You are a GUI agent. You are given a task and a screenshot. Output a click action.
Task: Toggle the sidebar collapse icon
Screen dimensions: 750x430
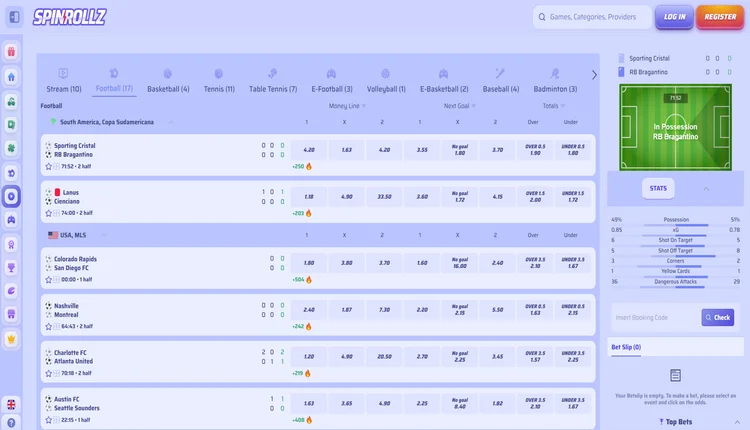[14, 17]
